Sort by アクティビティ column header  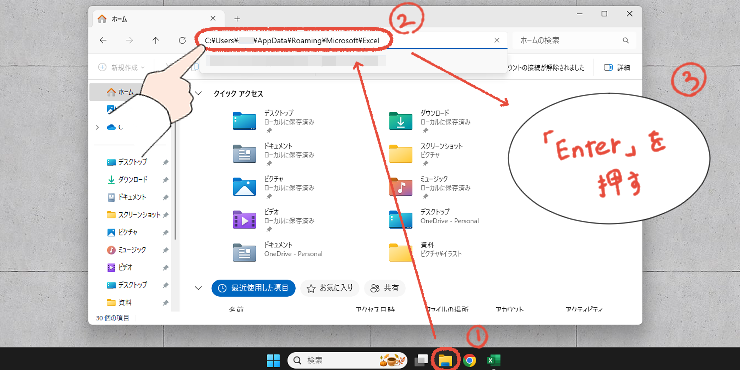[x=584, y=310]
